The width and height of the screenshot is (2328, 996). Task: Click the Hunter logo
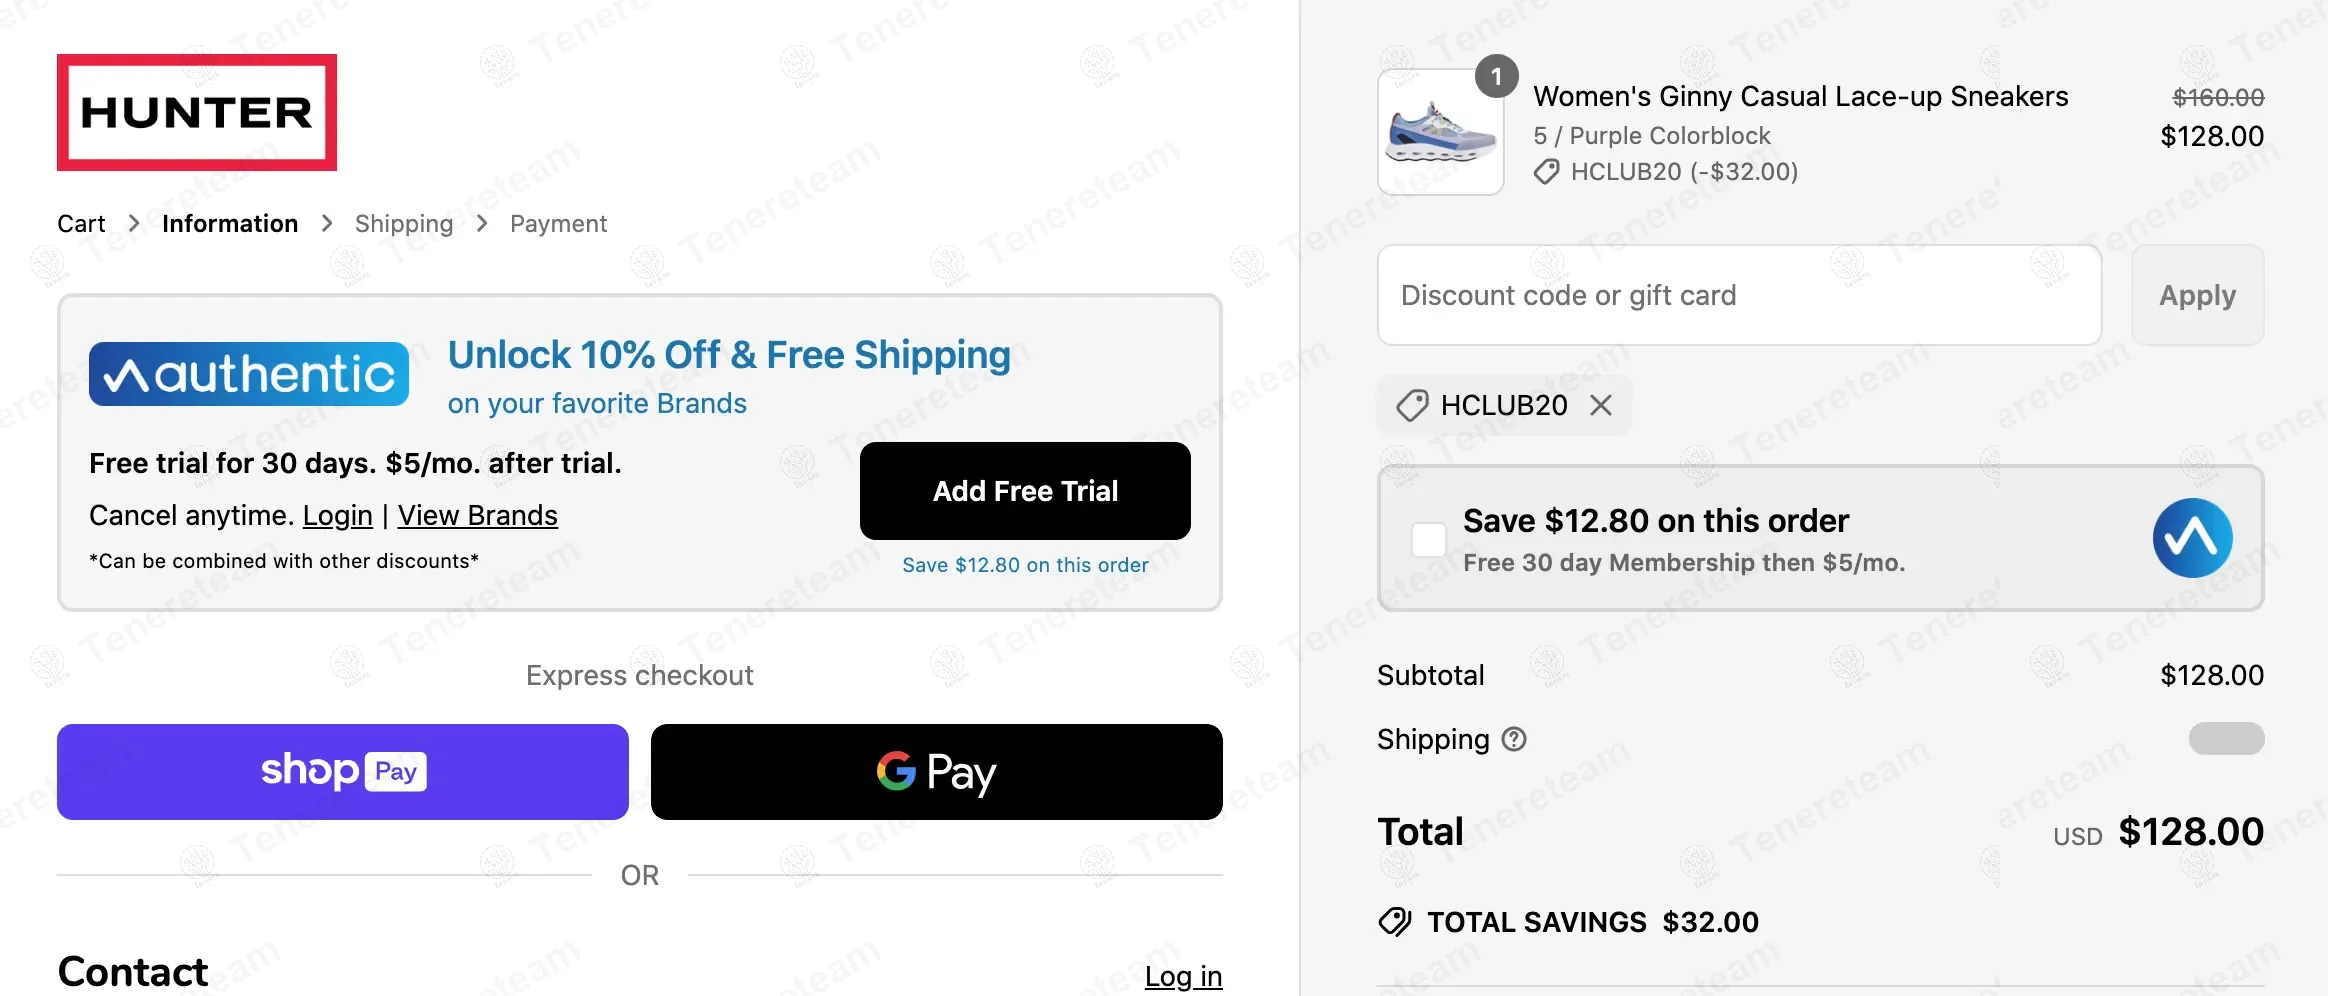(x=197, y=112)
